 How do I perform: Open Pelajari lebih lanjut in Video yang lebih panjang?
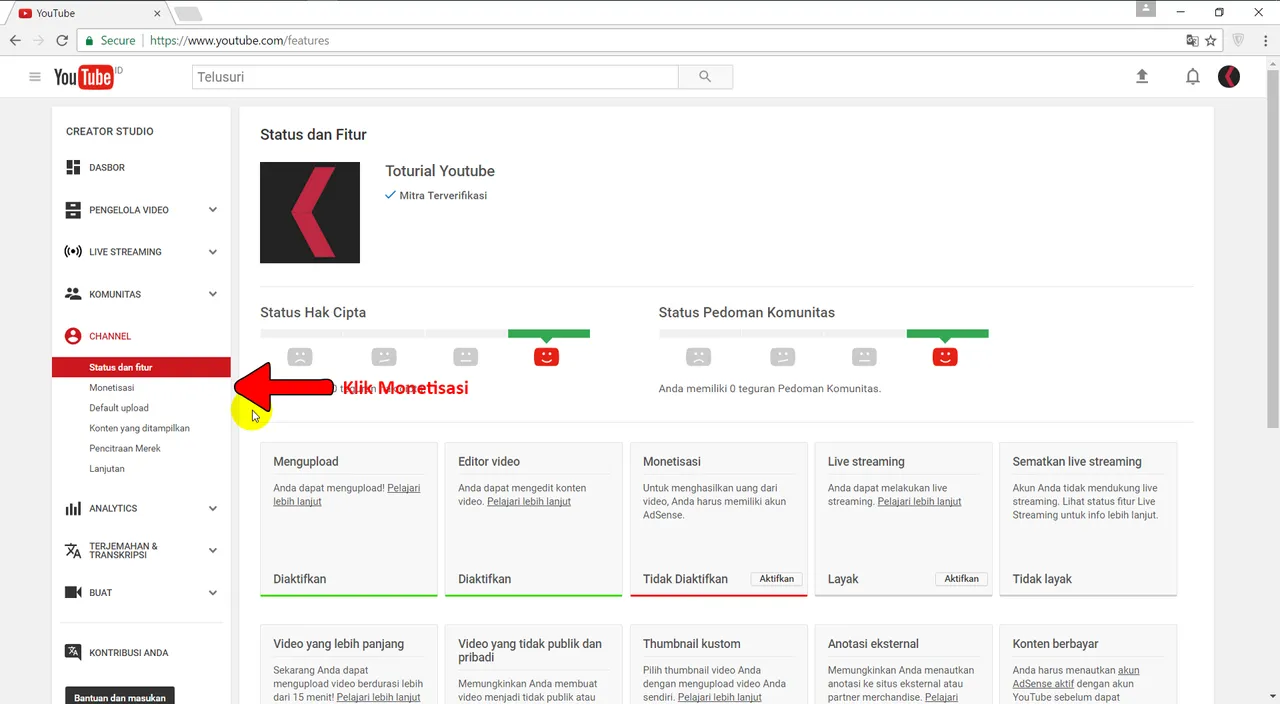(378, 697)
